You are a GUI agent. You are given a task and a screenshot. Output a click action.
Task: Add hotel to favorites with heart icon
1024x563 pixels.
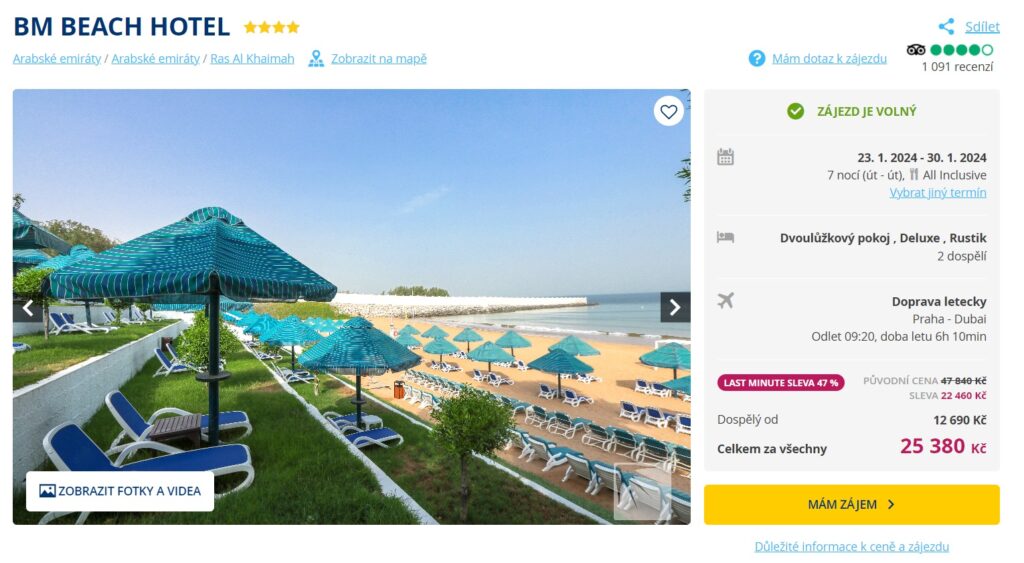(x=668, y=112)
